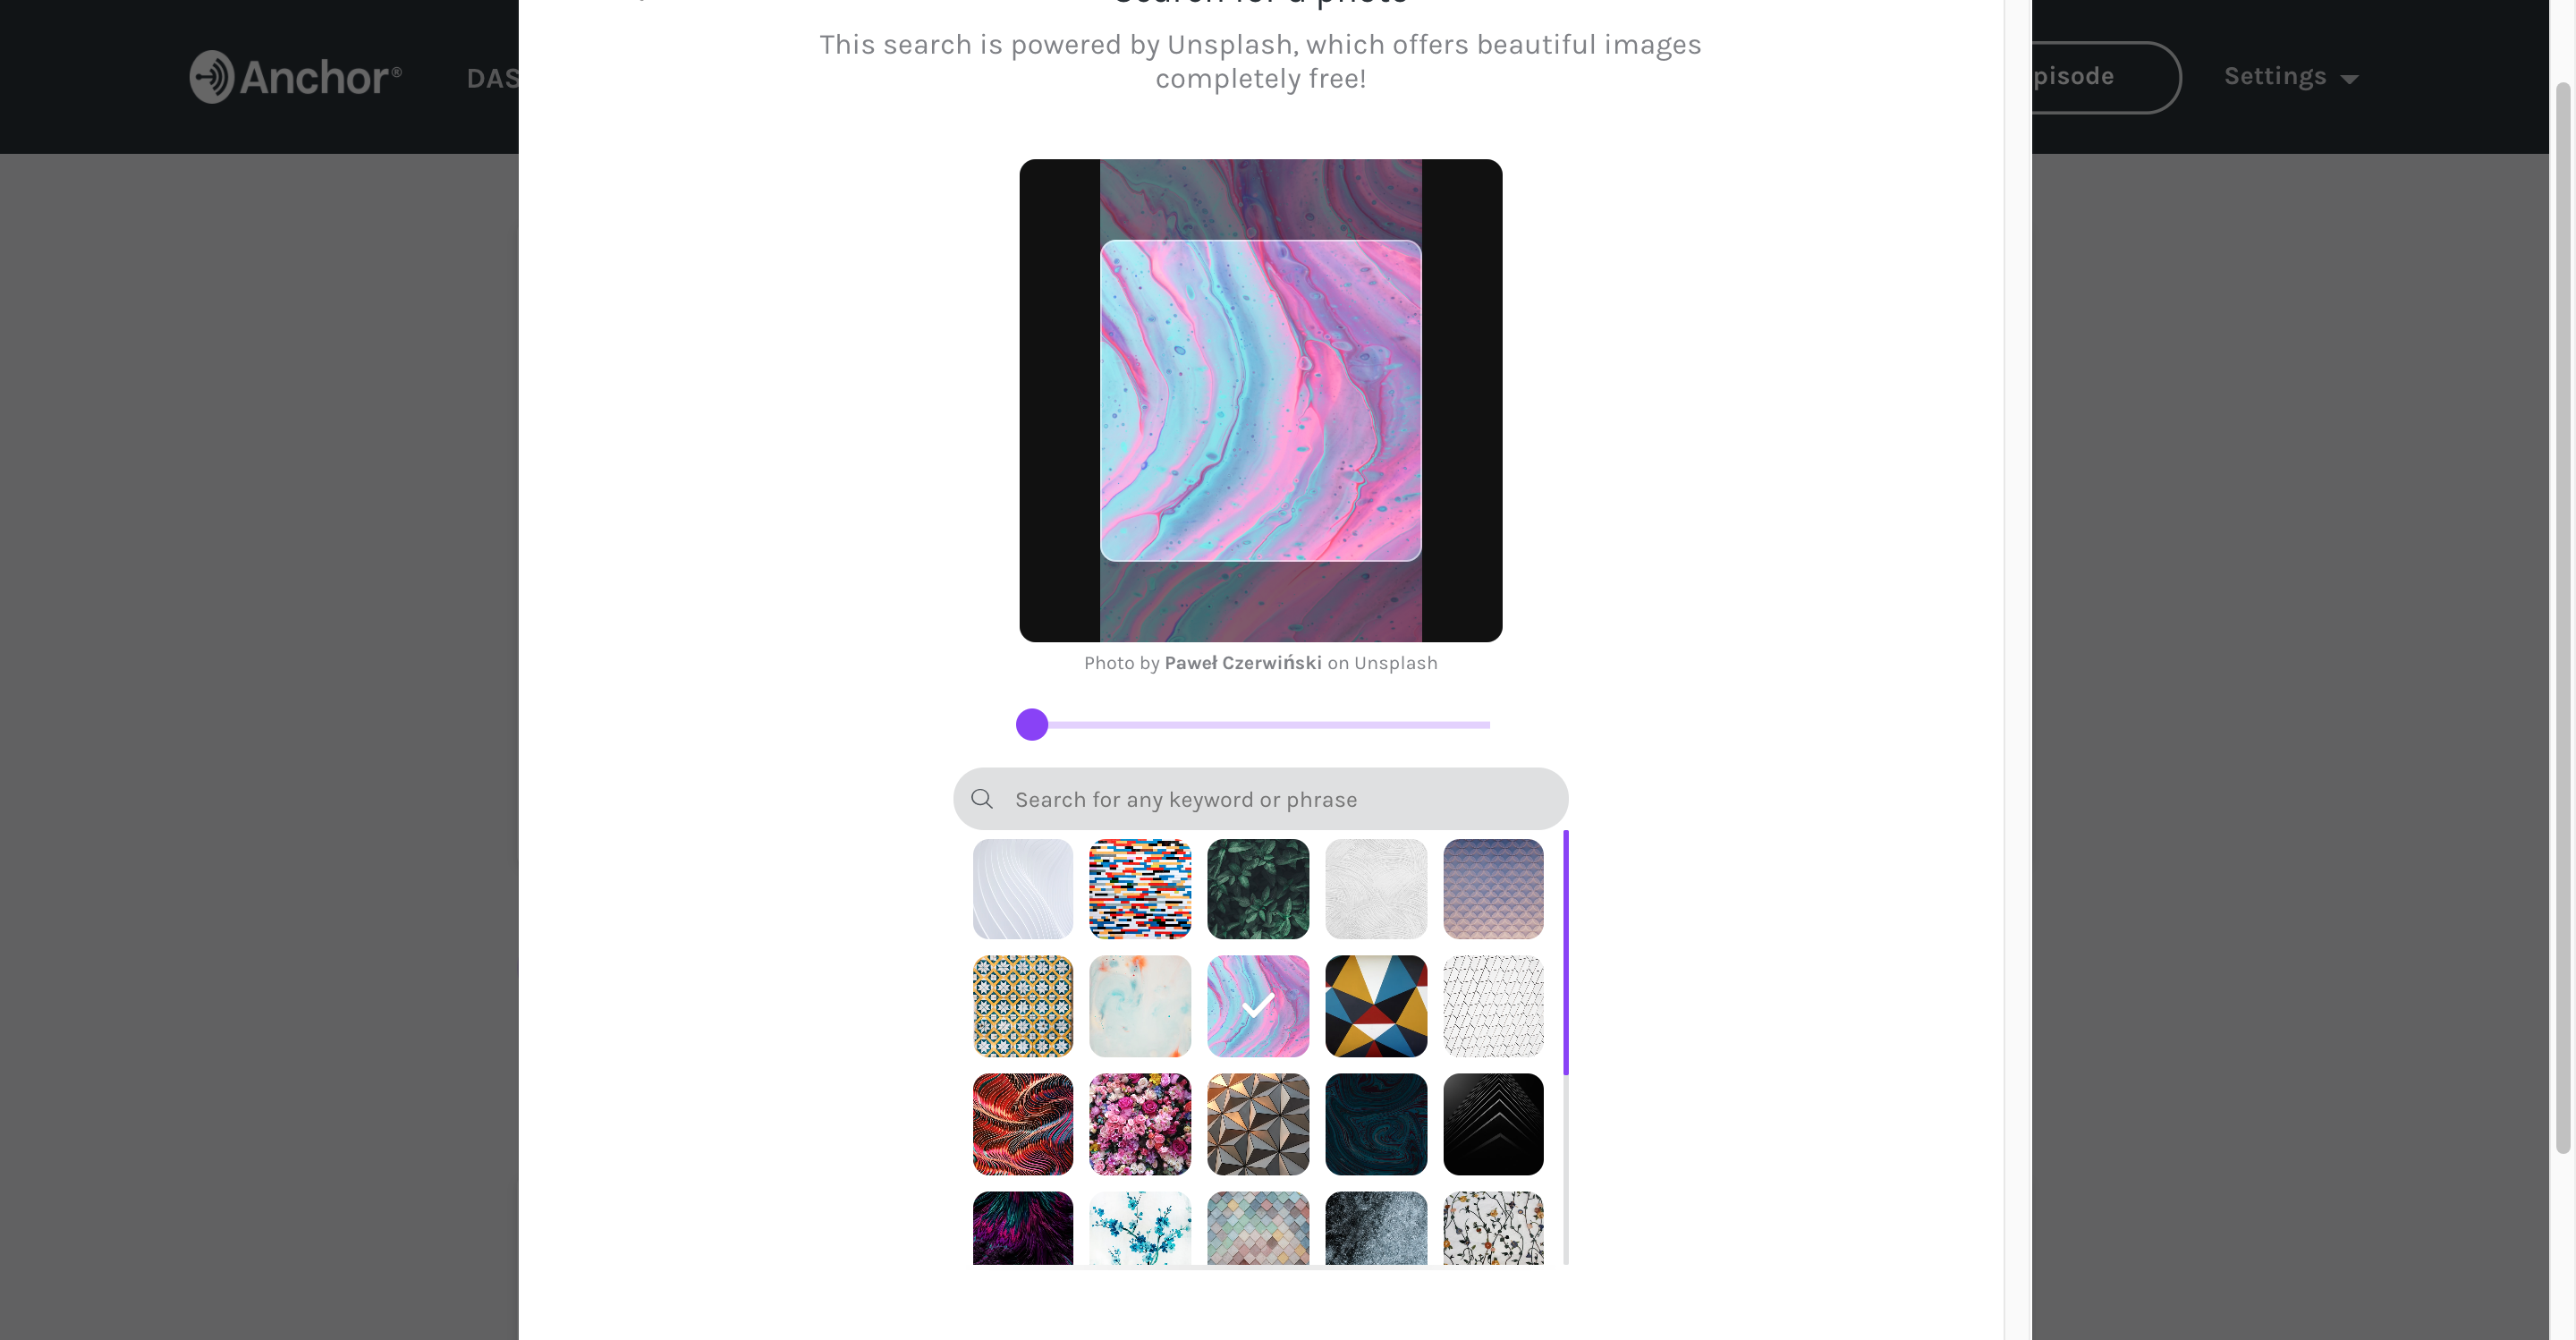This screenshot has width=2576, height=1340.
Task: Drag the image position slider left
Action: [1032, 725]
